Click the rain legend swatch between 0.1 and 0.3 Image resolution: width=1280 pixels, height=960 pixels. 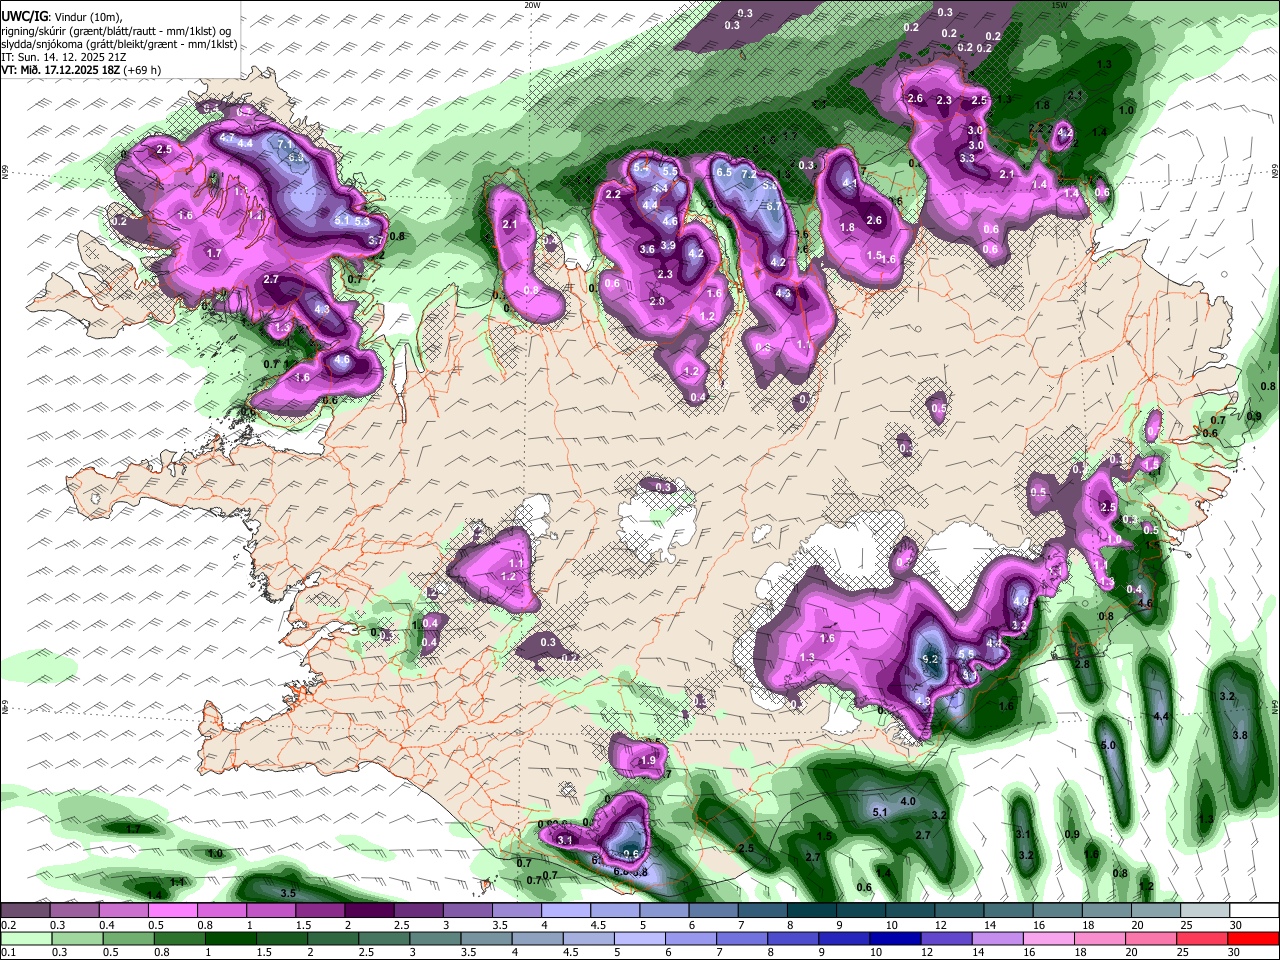(x=28, y=938)
